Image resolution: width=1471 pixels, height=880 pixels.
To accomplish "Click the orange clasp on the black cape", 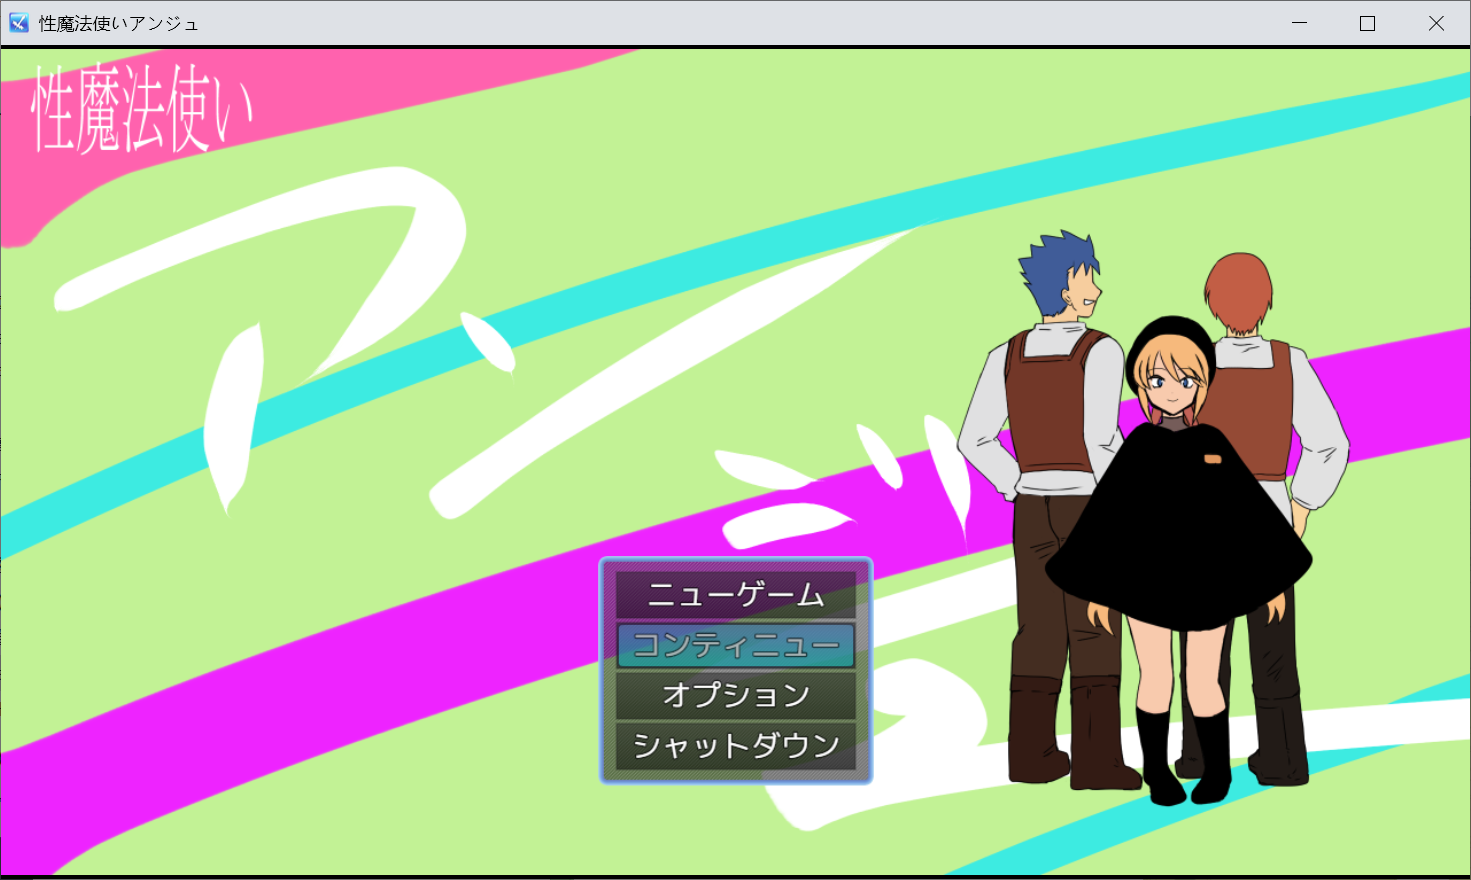I will (x=1212, y=459).
